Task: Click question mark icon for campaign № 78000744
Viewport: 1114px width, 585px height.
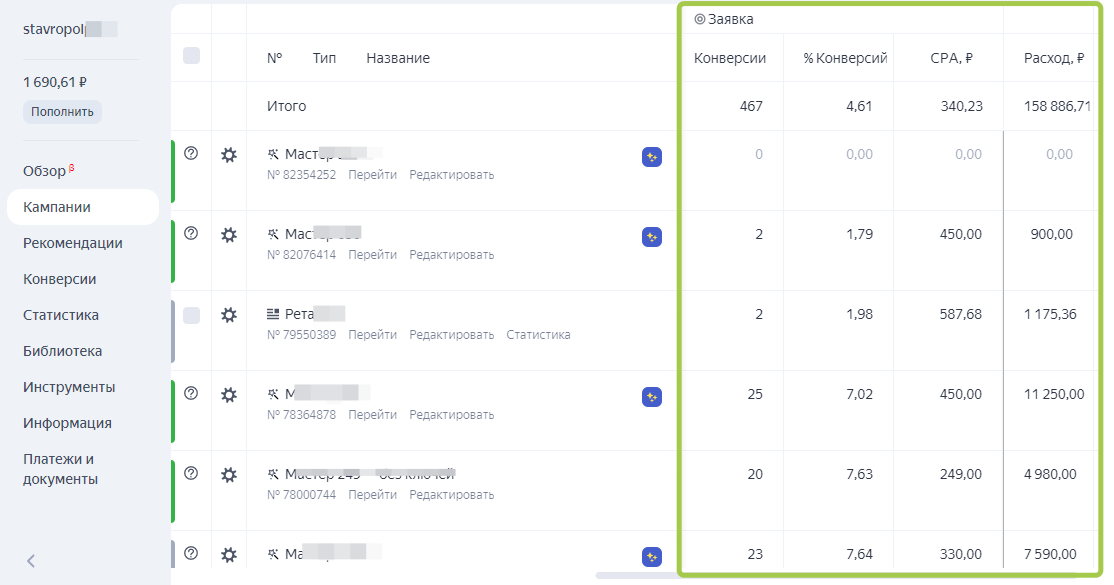Action: [191, 473]
